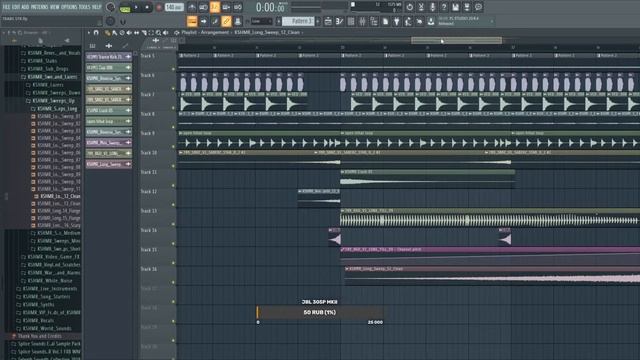Open the Pattern 3 selector

pos(299,21)
